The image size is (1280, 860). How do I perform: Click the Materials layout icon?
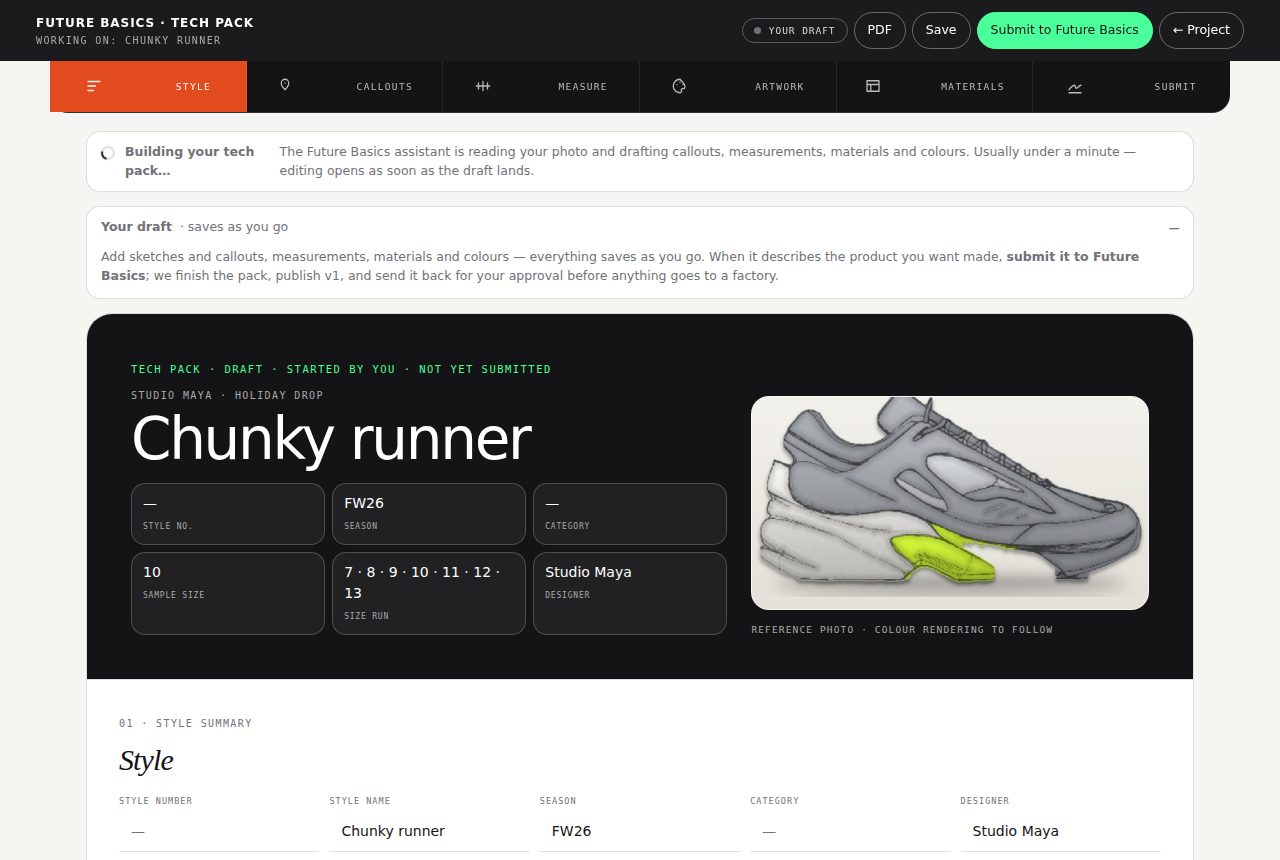[873, 87]
